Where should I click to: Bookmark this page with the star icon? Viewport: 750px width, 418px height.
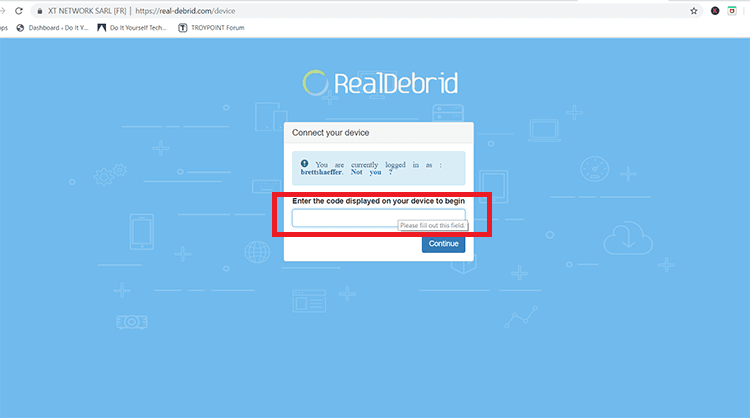[694, 11]
